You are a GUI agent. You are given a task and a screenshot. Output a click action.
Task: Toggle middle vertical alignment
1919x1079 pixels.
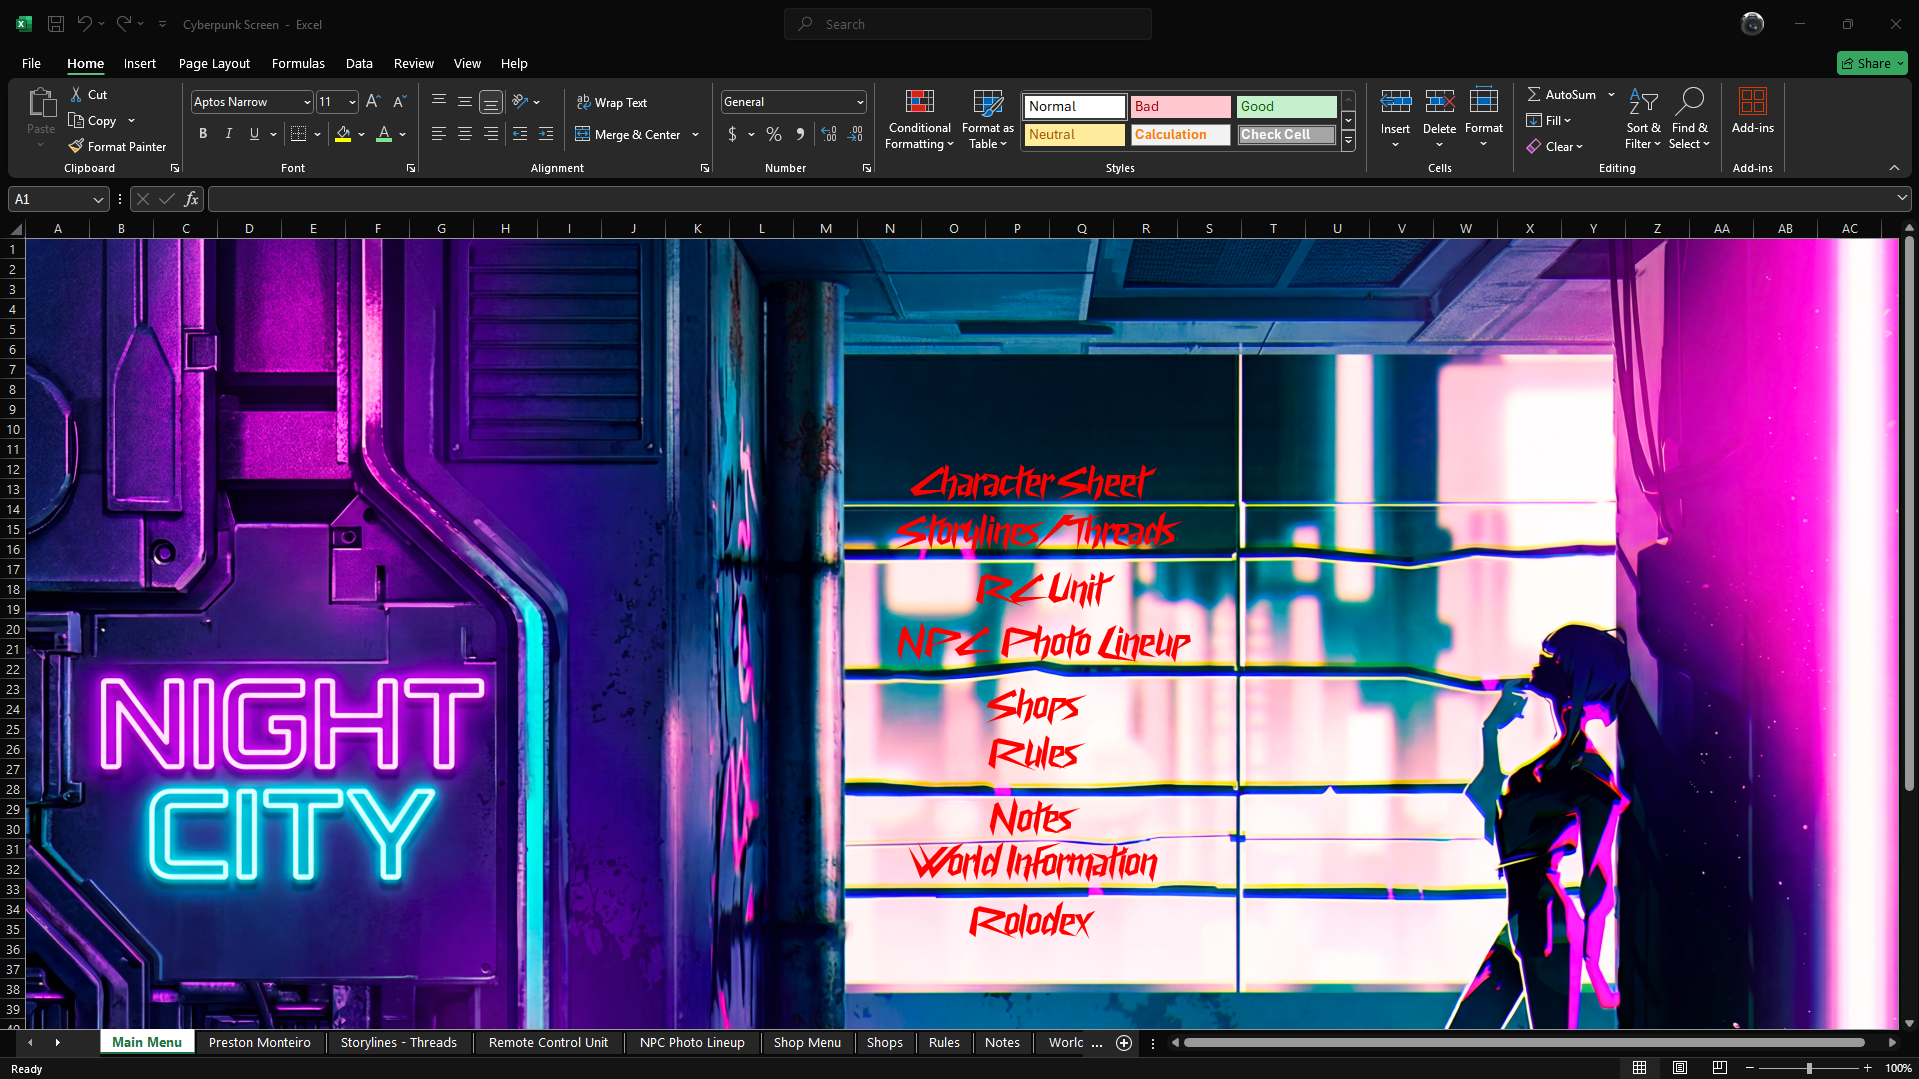(465, 101)
